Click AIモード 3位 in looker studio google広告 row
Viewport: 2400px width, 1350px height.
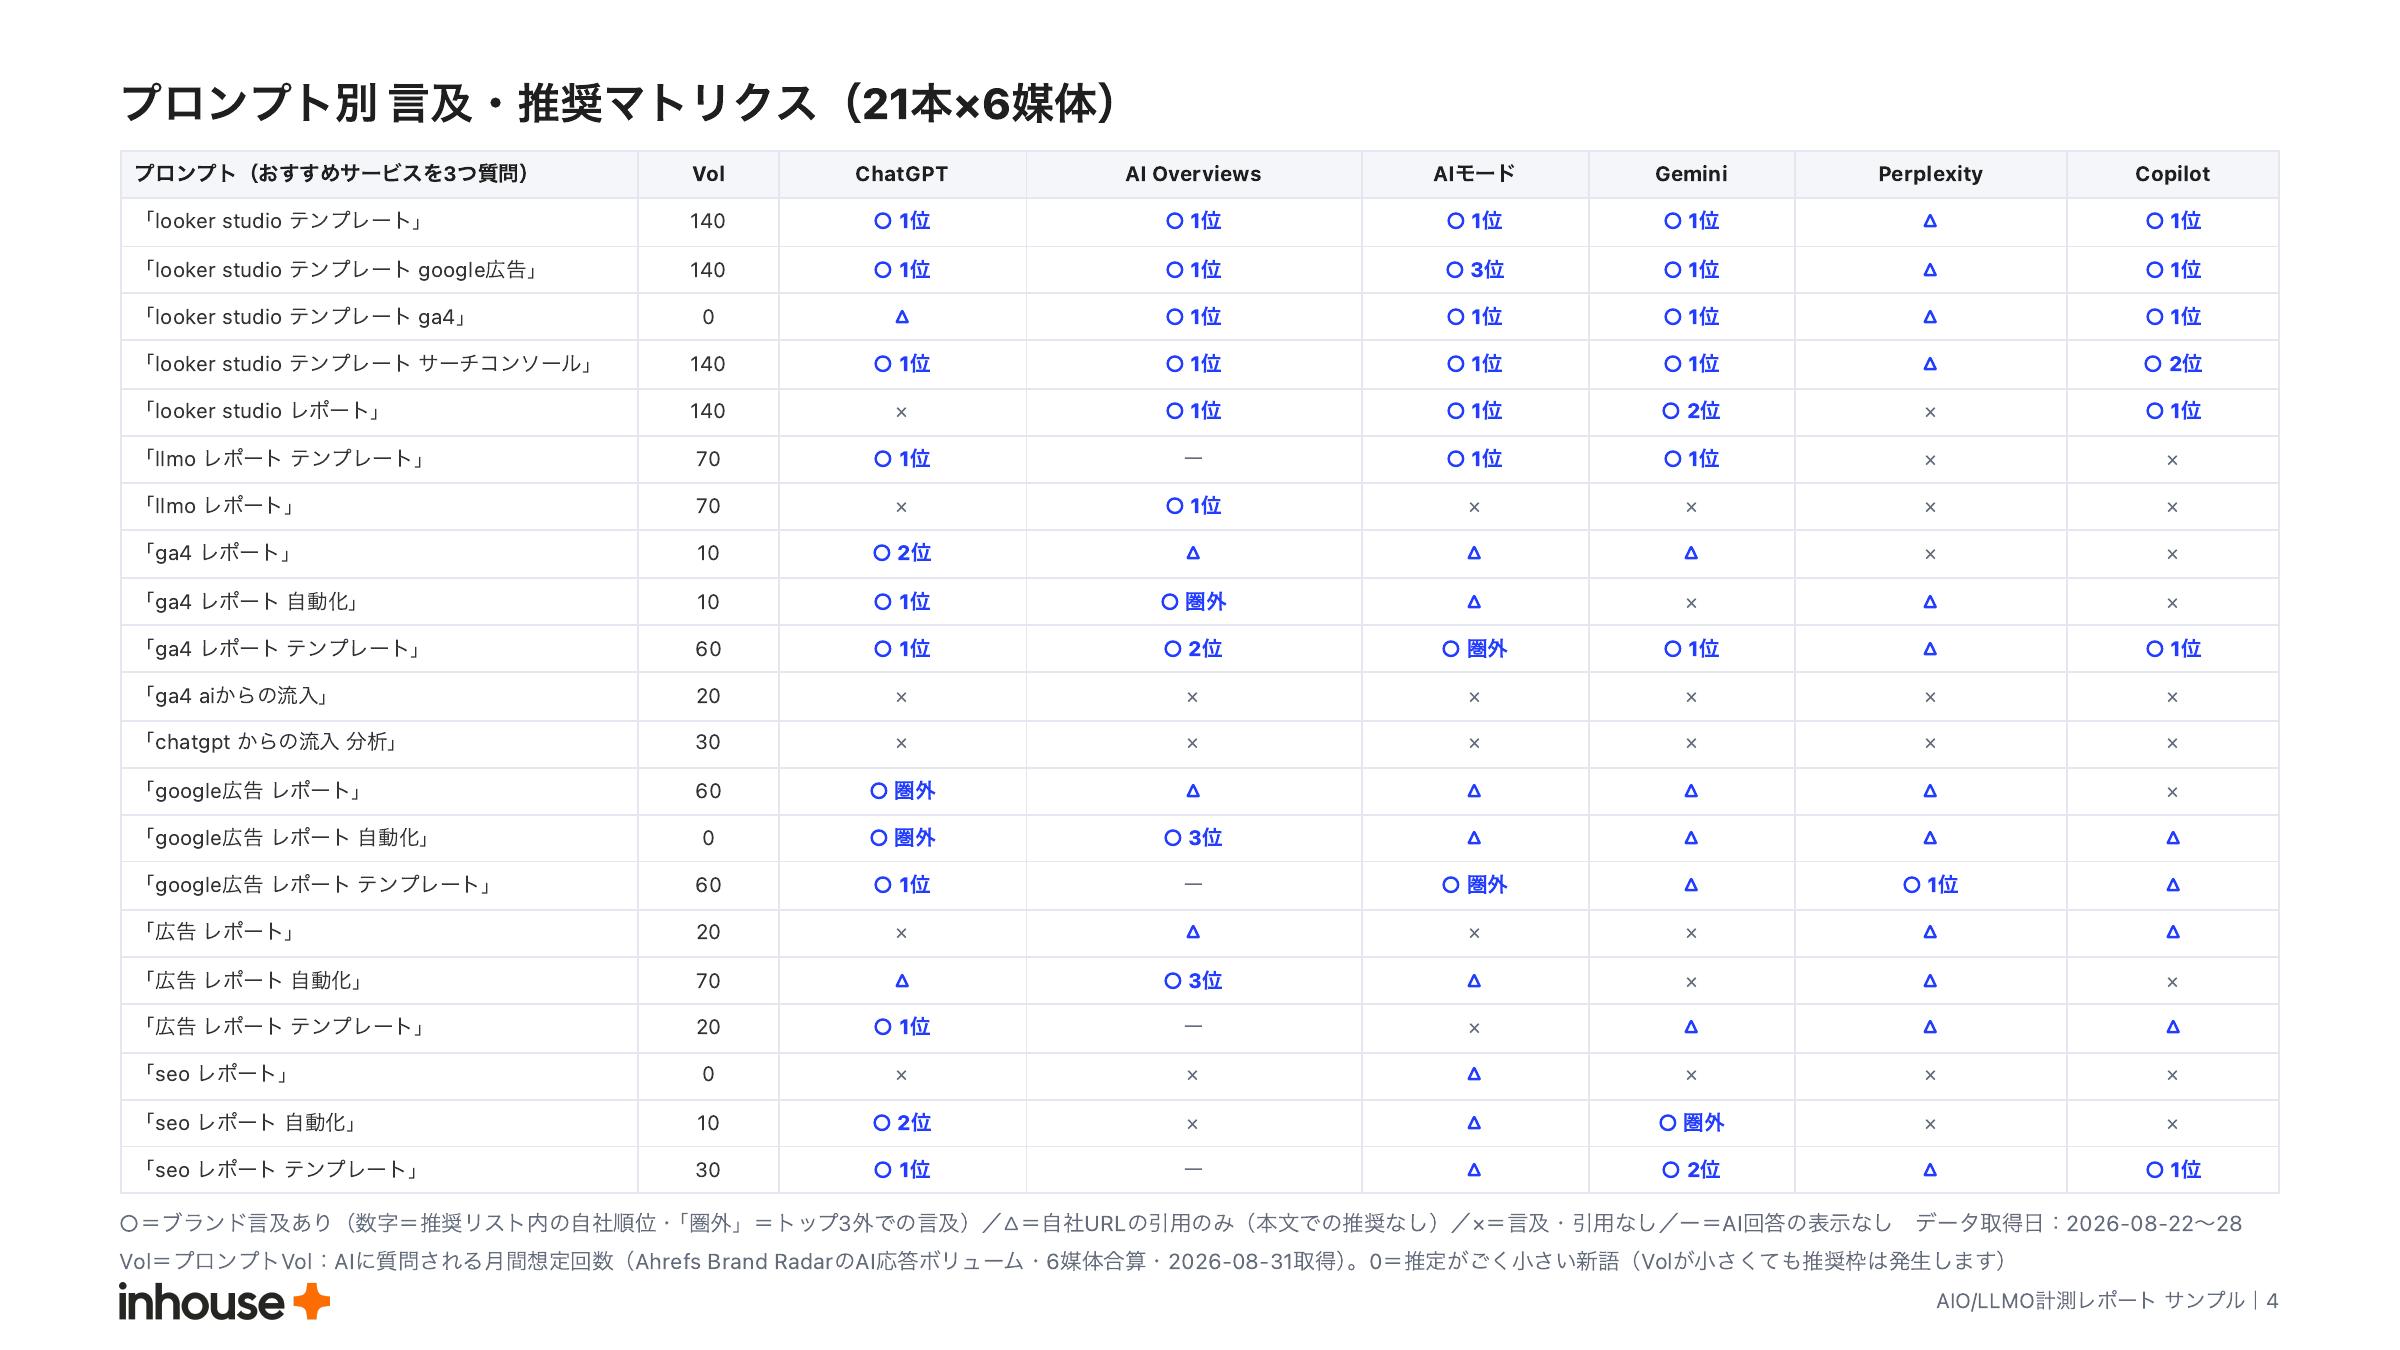click(x=1474, y=270)
